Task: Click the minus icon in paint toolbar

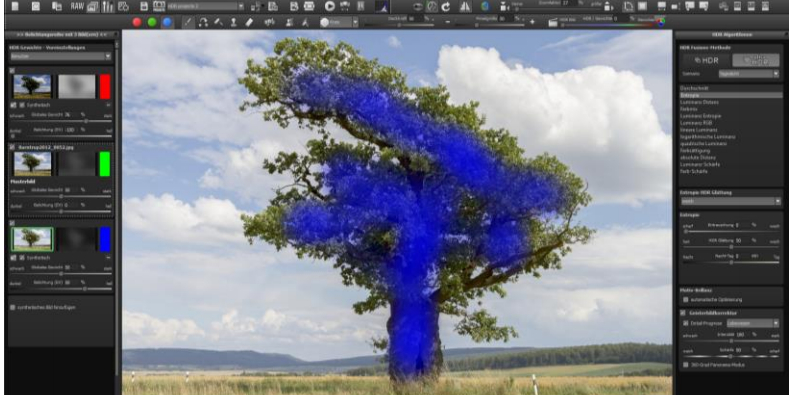Action: (x=447, y=22)
